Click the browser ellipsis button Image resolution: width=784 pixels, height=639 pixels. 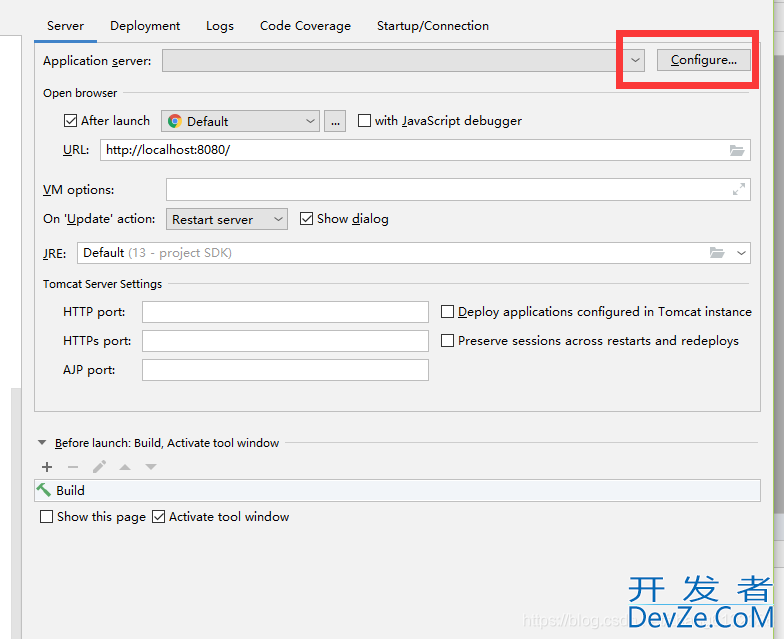pos(335,121)
